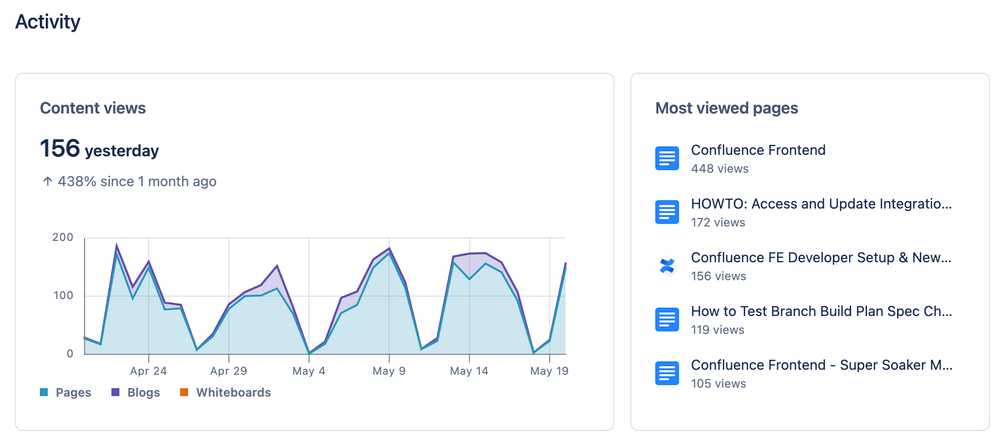Toggle the Pages legend color swatch
The image size is (998, 441).
[44, 393]
